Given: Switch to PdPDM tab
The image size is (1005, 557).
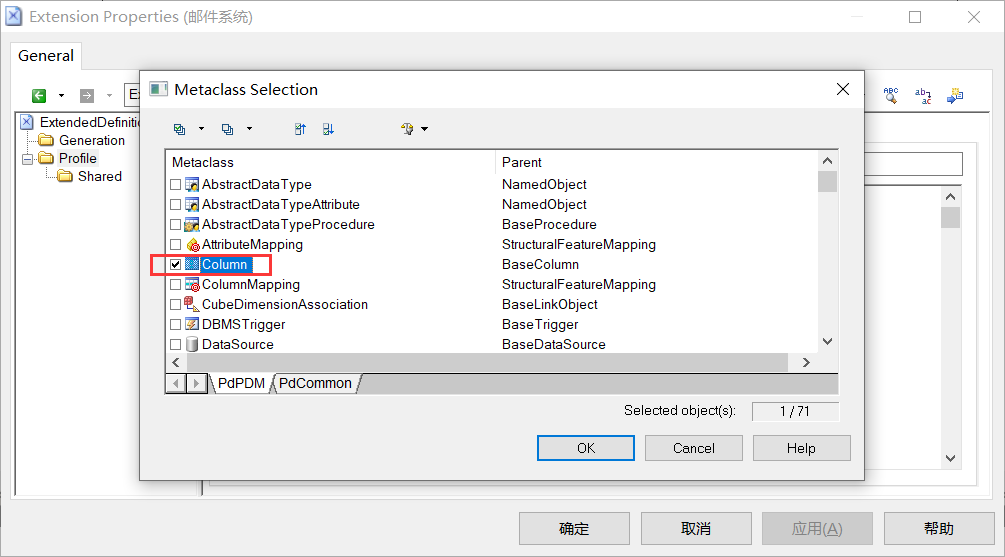Looking at the screenshot, I should 241,383.
